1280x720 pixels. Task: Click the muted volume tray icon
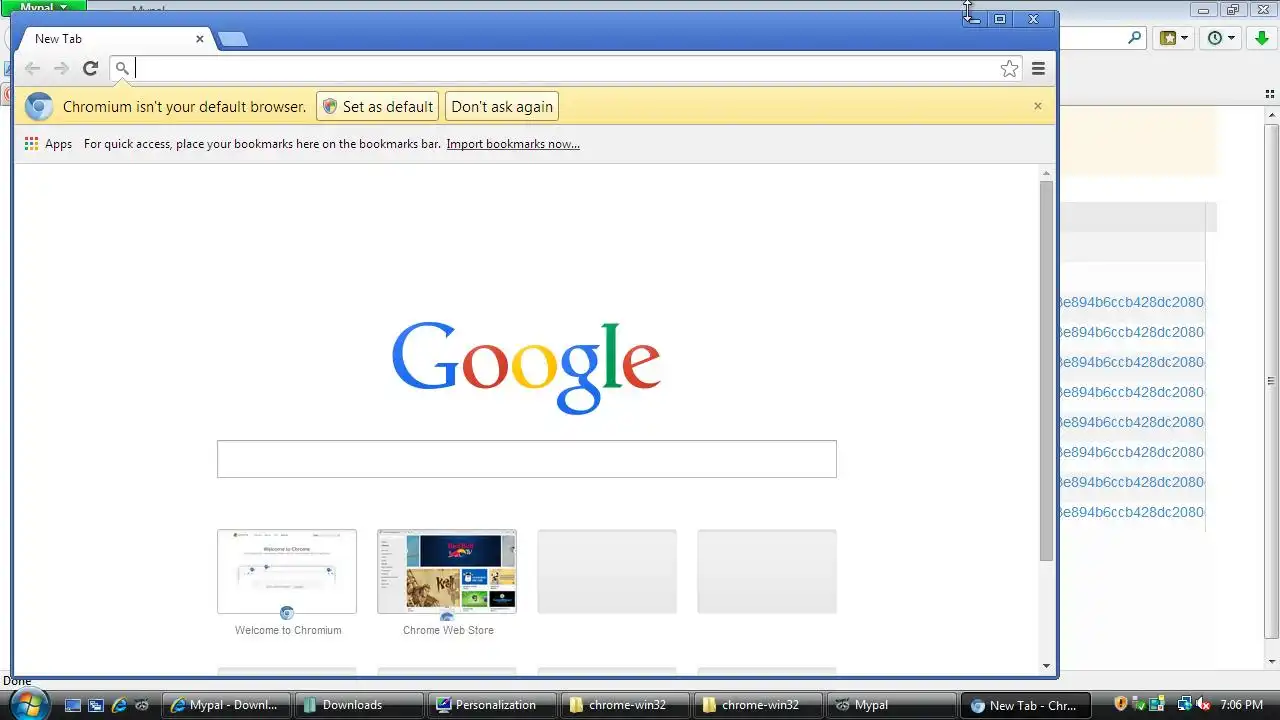pyautogui.click(x=1203, y=705)
